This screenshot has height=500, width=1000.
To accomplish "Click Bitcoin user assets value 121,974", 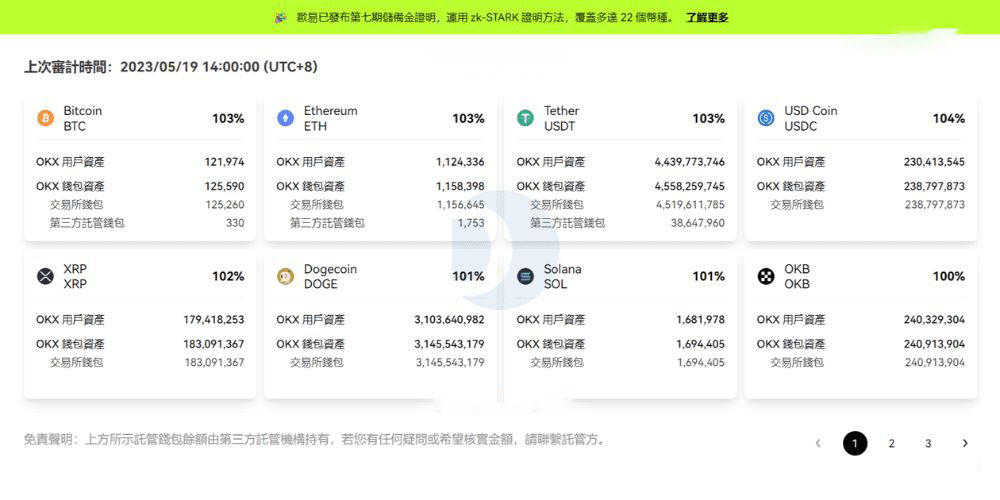I will (x=224, y=162).
